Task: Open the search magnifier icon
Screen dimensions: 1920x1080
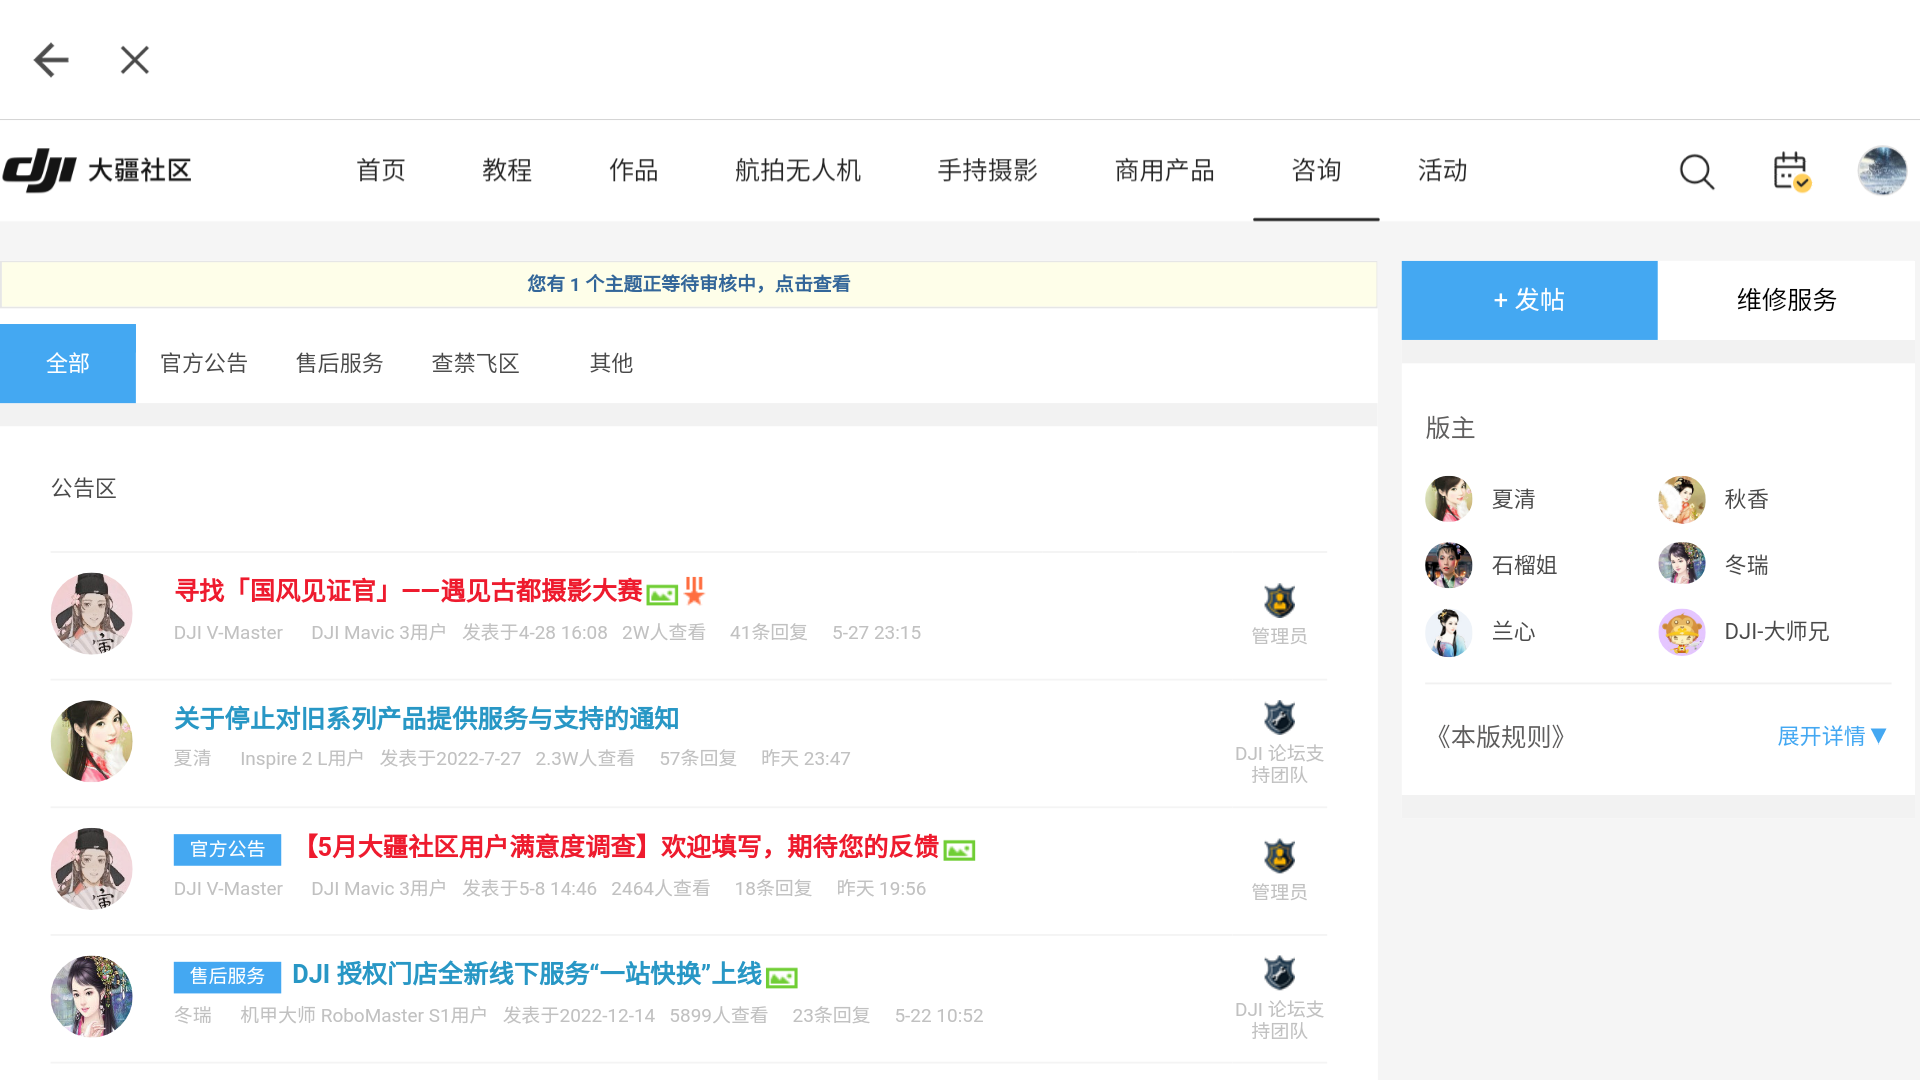Action: (x=1697, y=171)
